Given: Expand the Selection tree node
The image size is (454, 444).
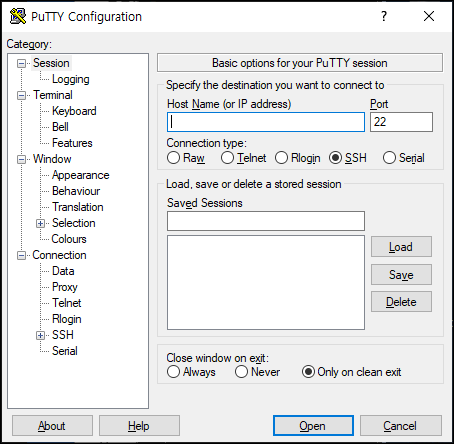Looking at the screenshot, I should (x=40, y=223).
